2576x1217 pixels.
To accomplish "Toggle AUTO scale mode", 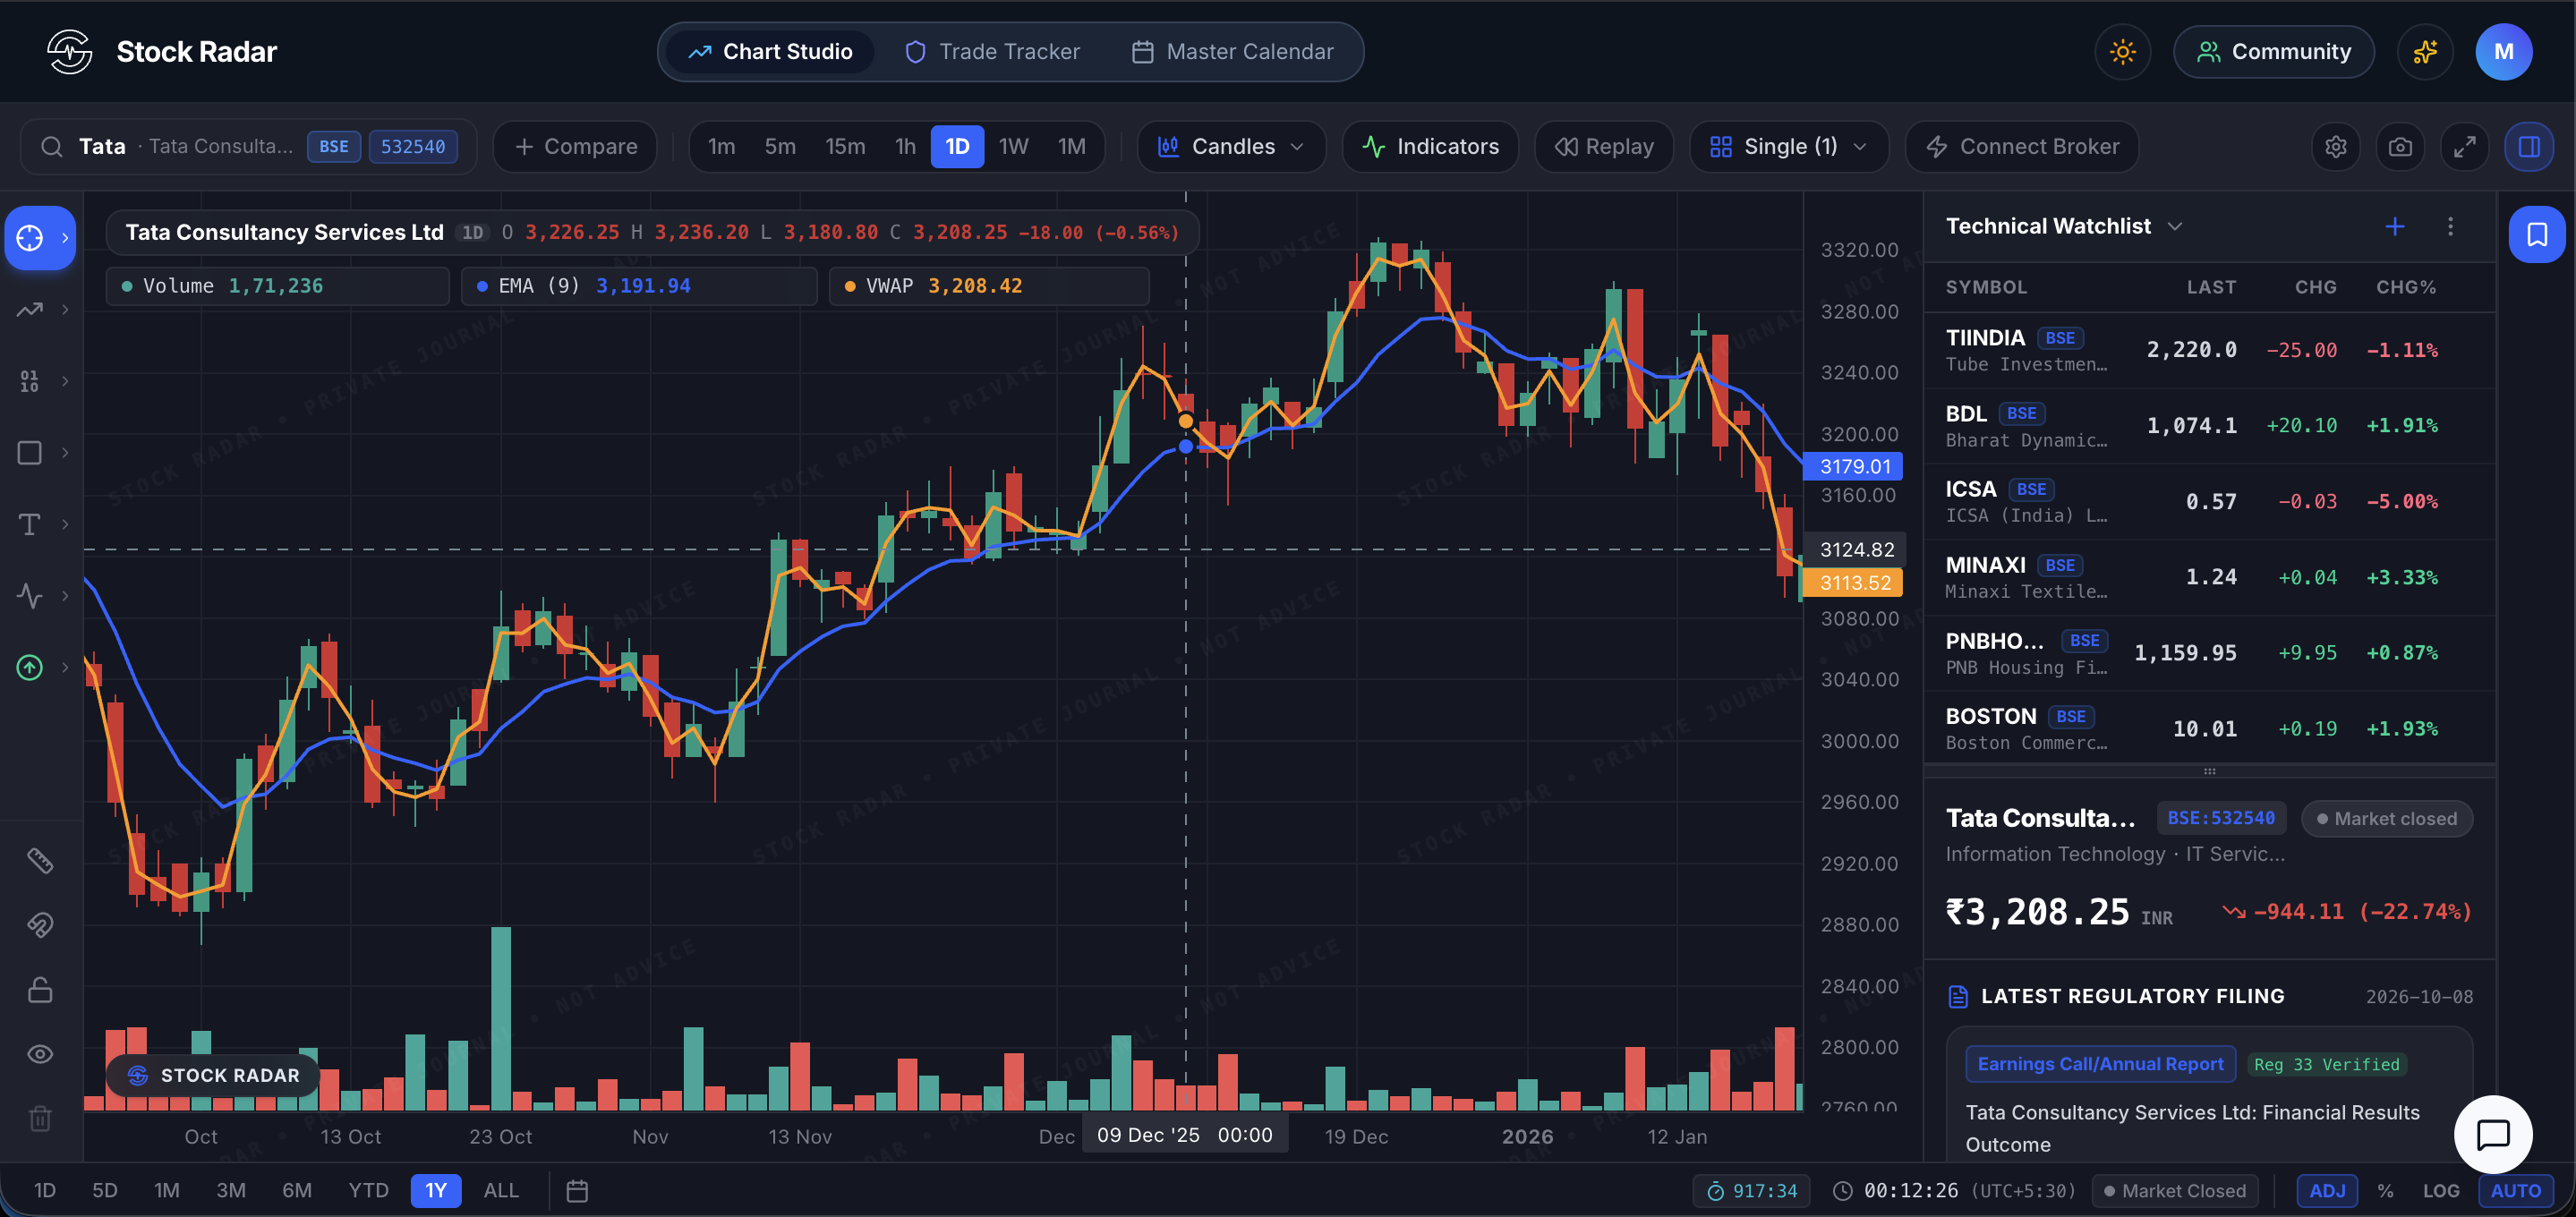I will pyautogui.click(x=2515, y=1191).
